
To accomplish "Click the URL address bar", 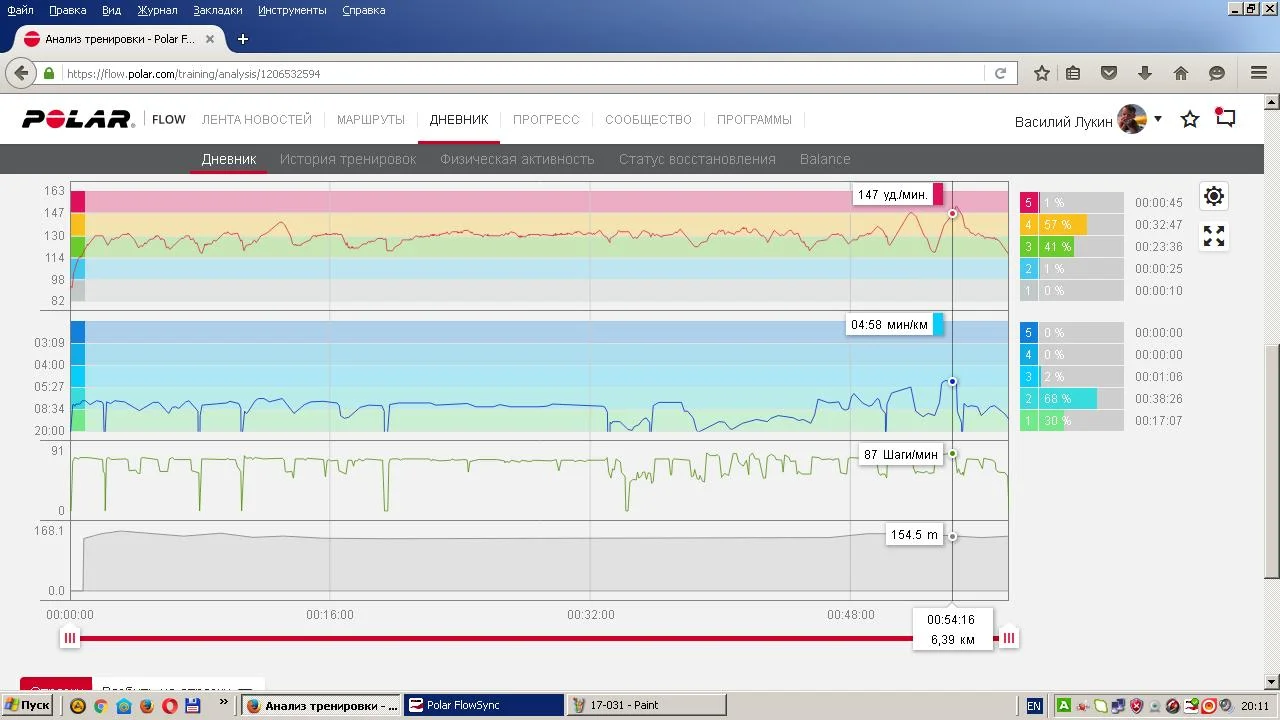I will coord(520,74).
